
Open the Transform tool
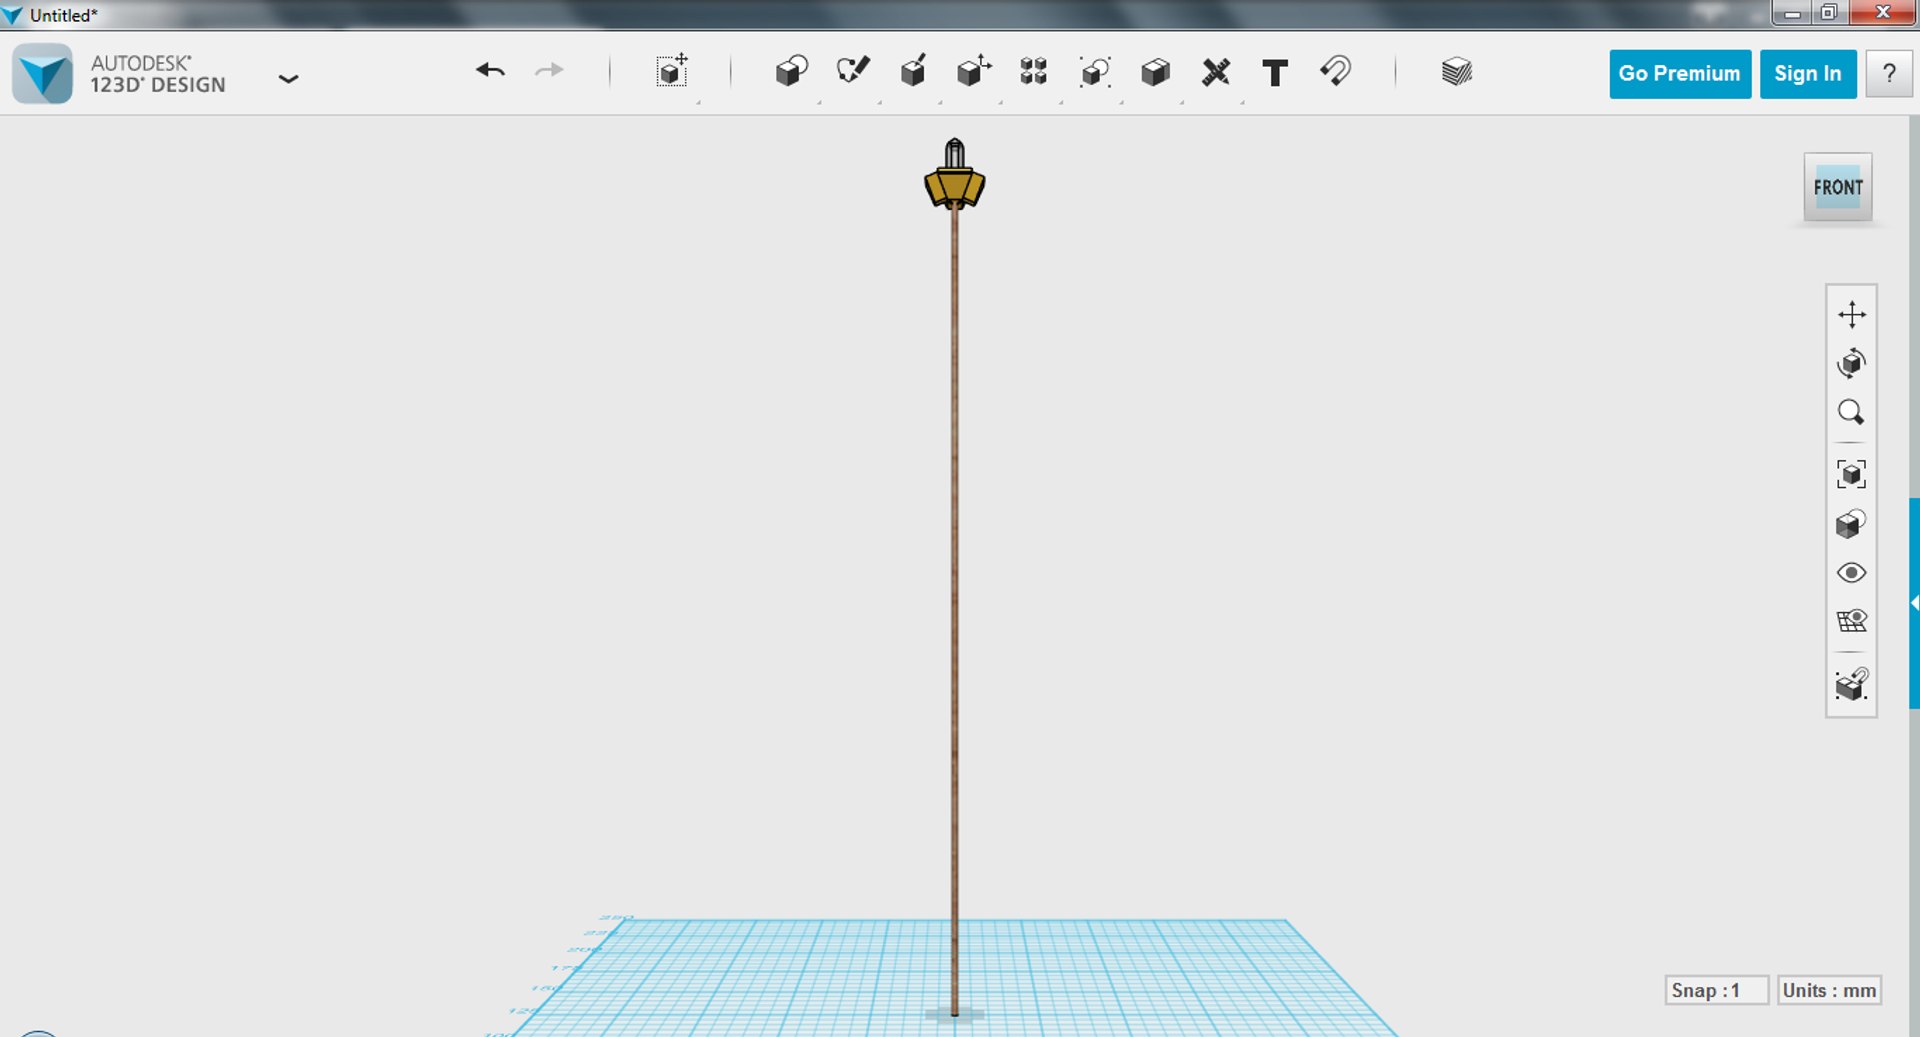point(673,71)
